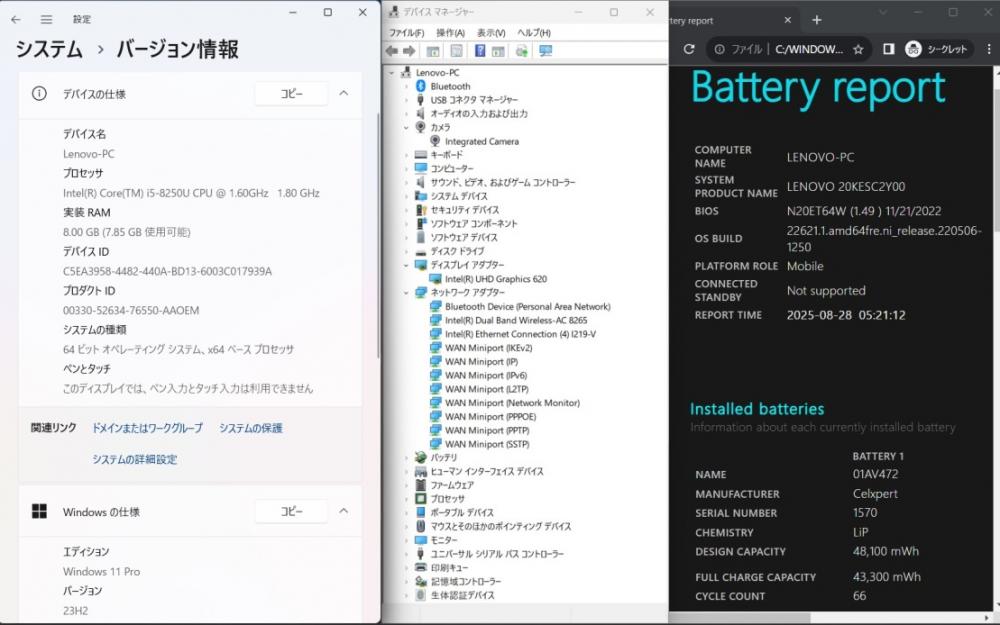Open the browser side panel icon
The width and height of the screenshot is (1000, 625).
tap(888, 49)
